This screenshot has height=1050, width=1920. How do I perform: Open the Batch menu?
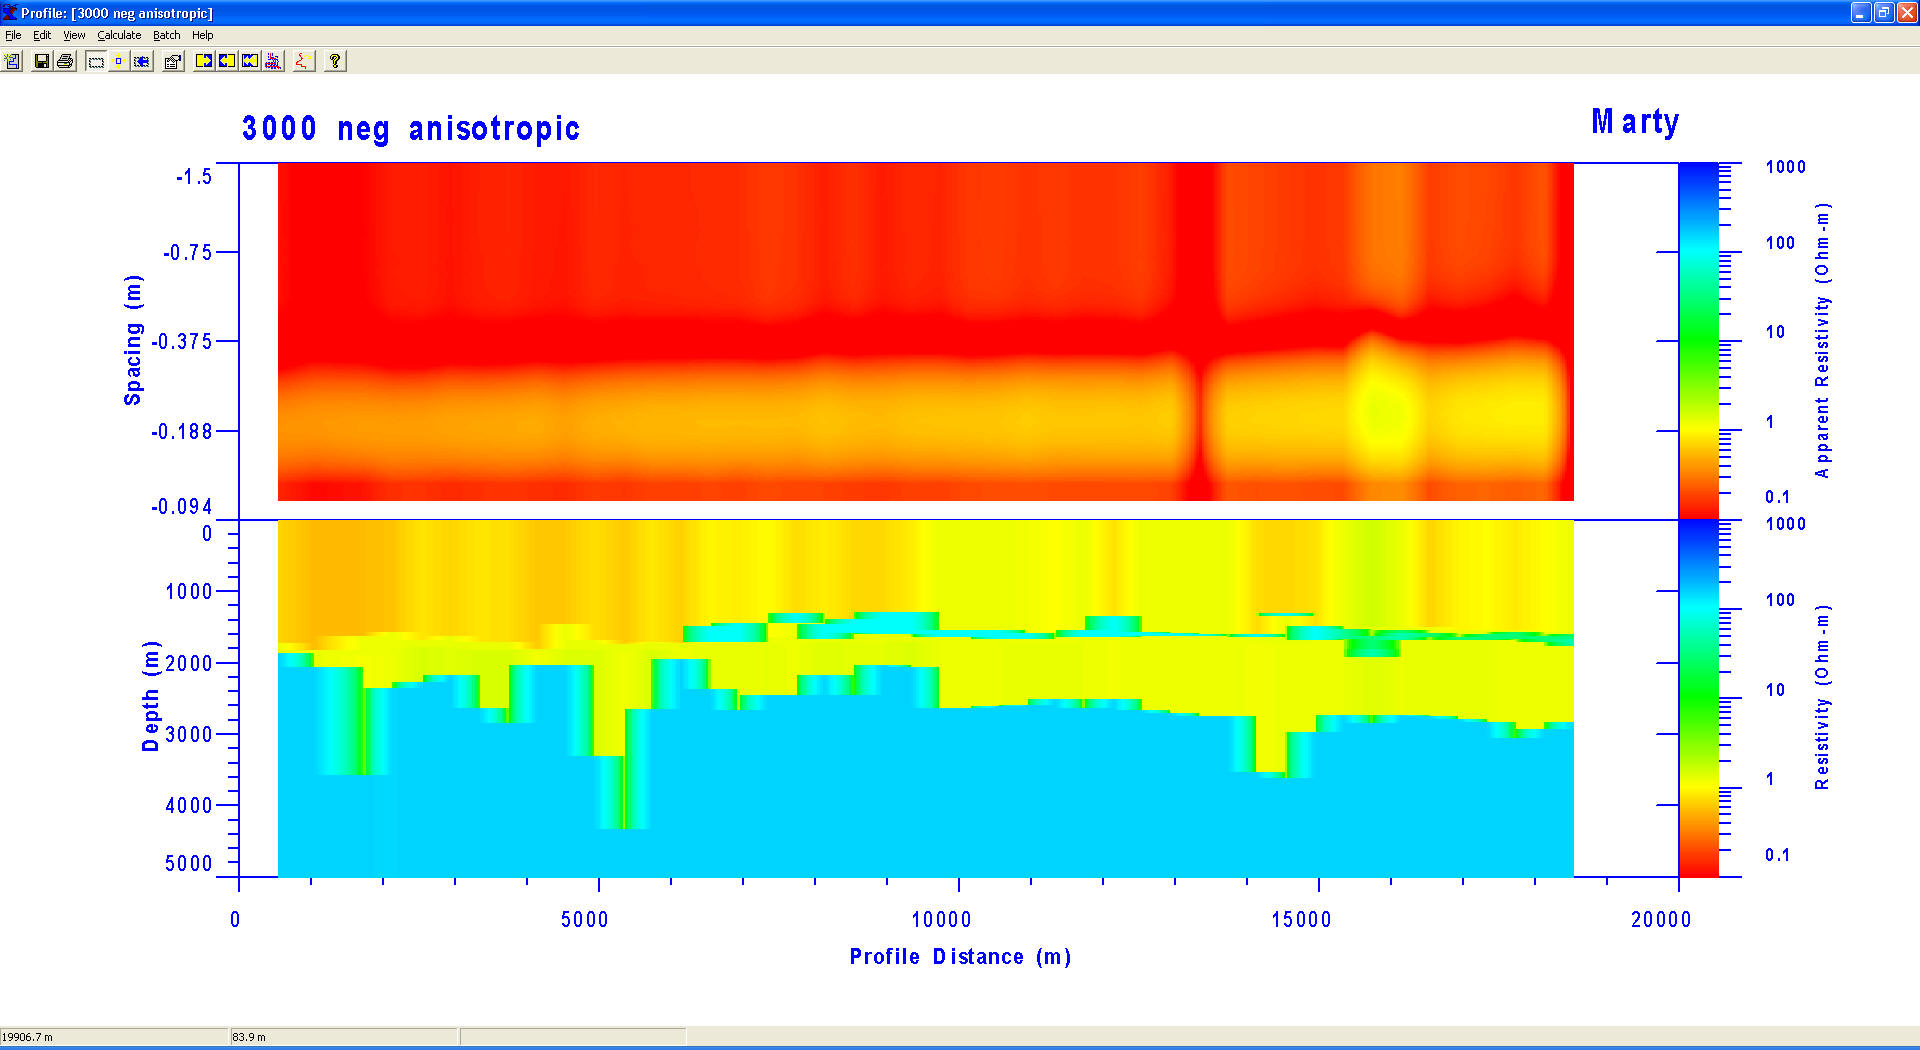[167, 35]
